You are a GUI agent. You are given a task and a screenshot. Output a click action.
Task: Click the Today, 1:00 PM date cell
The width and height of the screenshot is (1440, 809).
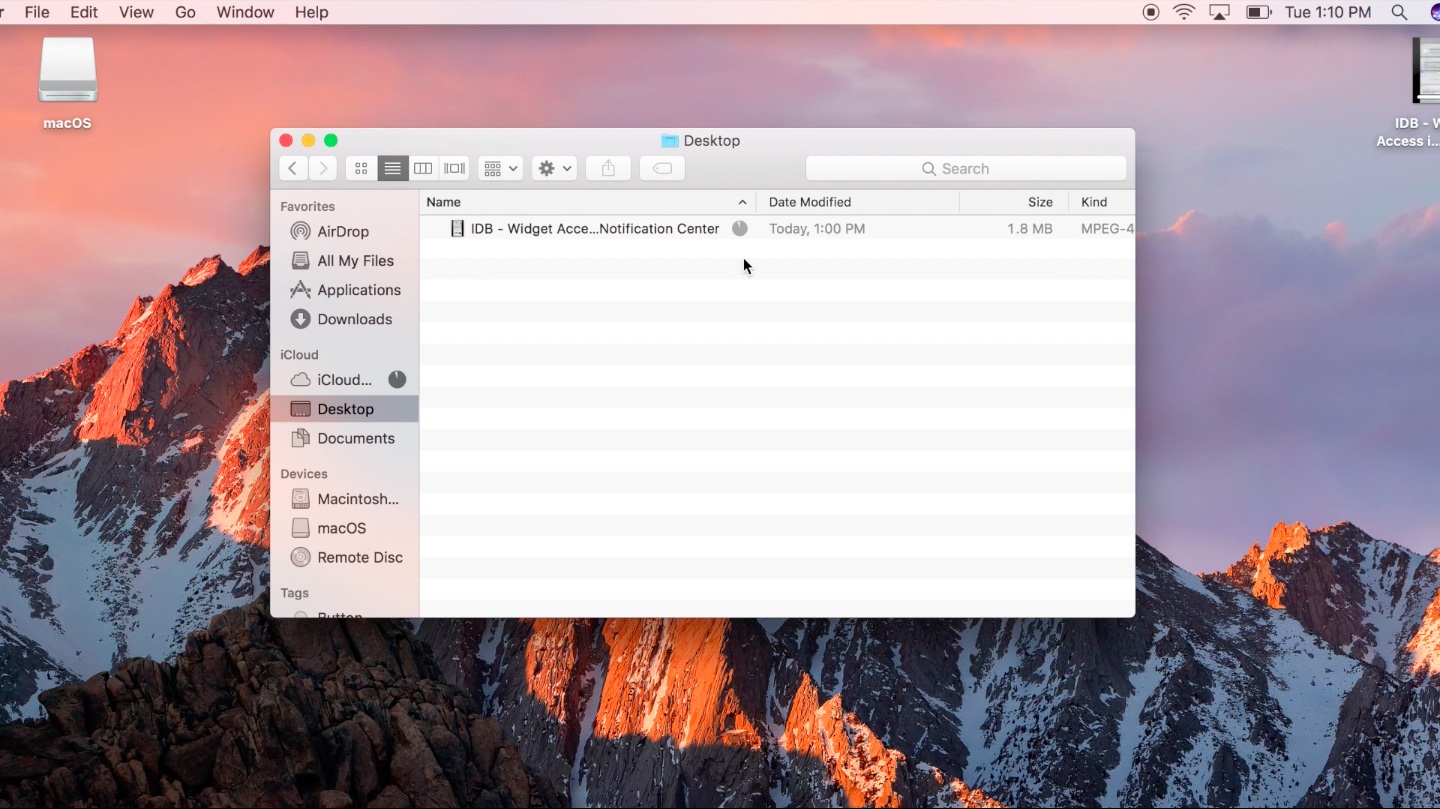(x=817, y=229)
